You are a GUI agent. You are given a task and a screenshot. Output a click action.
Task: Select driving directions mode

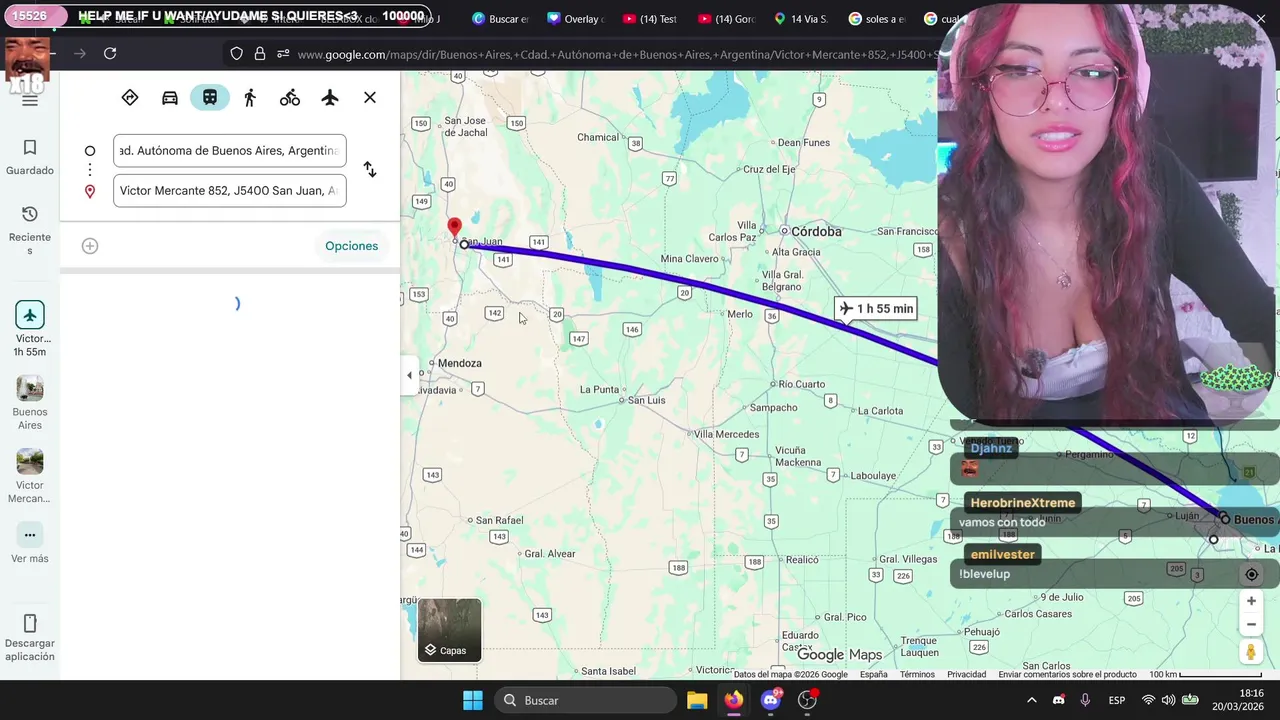pos(170,97)
